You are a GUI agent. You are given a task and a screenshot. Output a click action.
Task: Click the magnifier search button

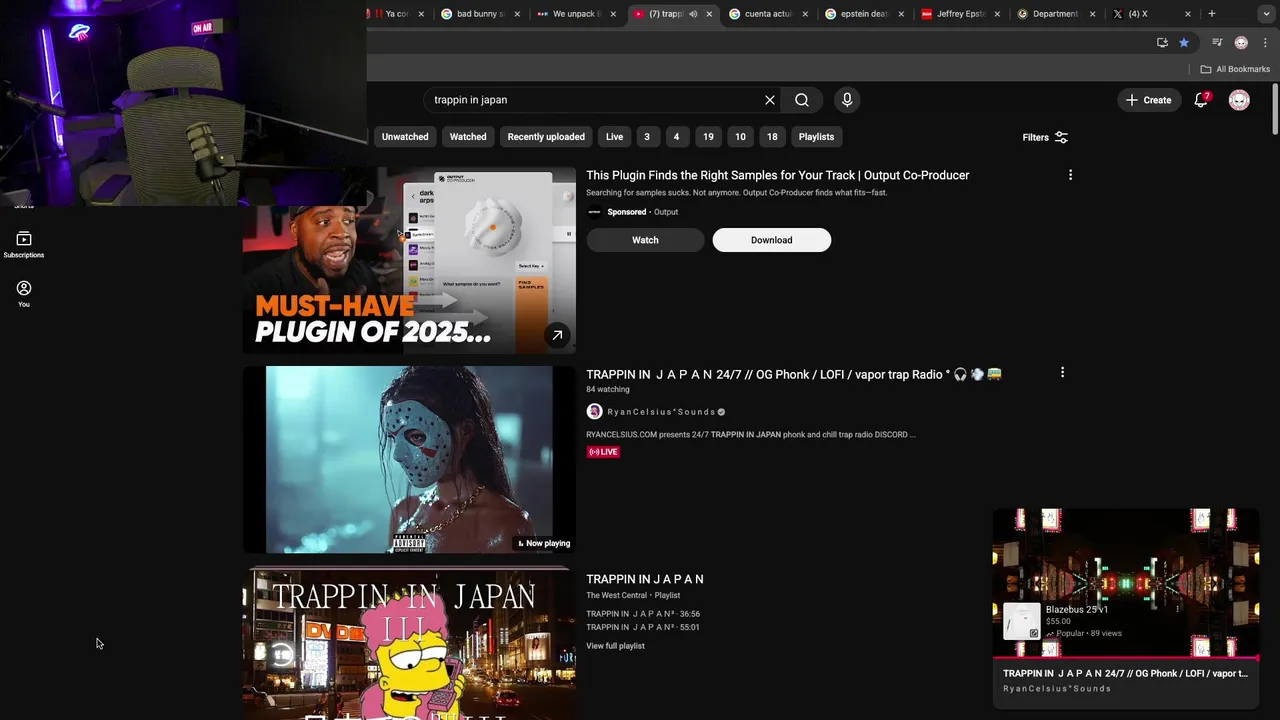coord(802,100)
